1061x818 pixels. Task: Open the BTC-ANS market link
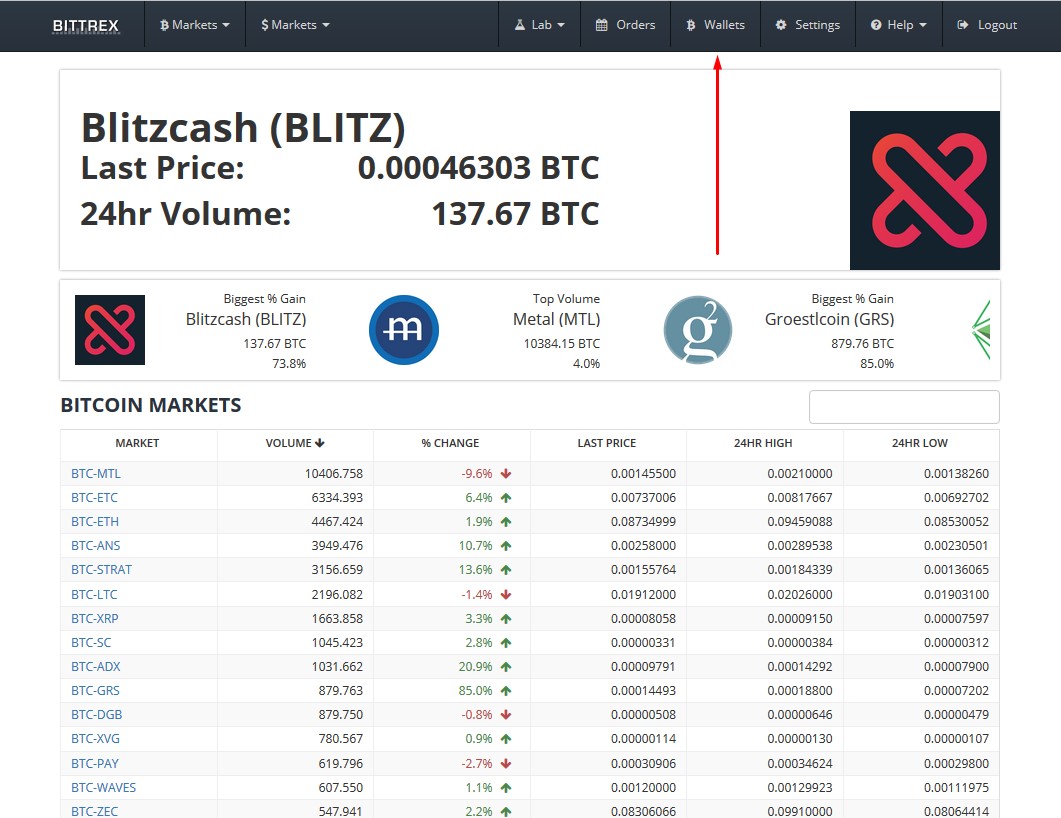95,545
